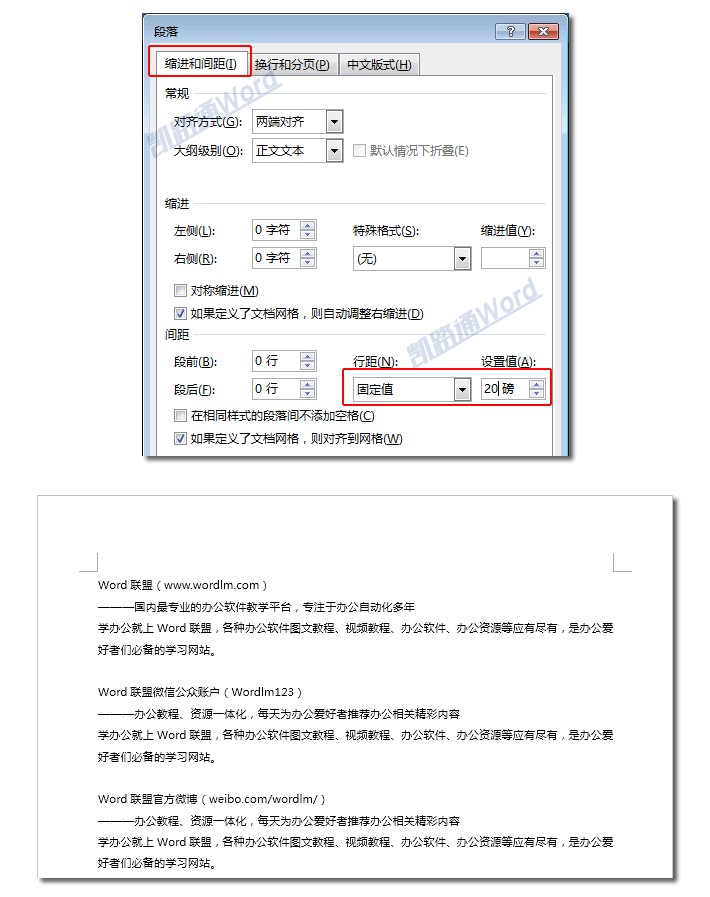Close the 段落 dialog

click(545, 31)
